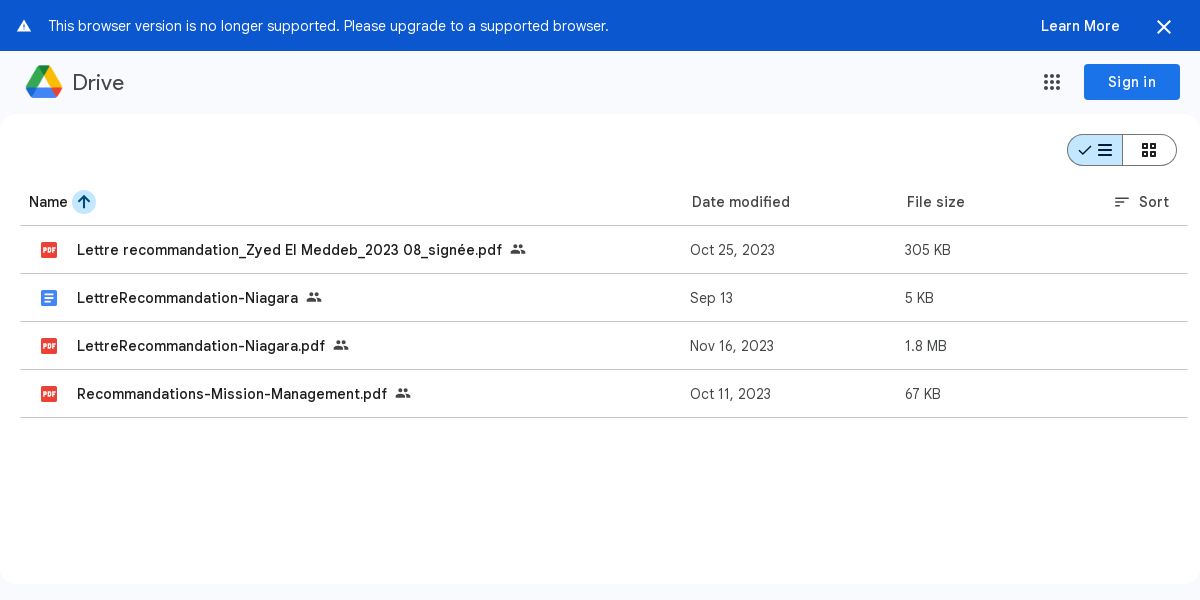Click the File size column header
The height and width of the screenshot is (600, 1200).
(x=936, y=202)
